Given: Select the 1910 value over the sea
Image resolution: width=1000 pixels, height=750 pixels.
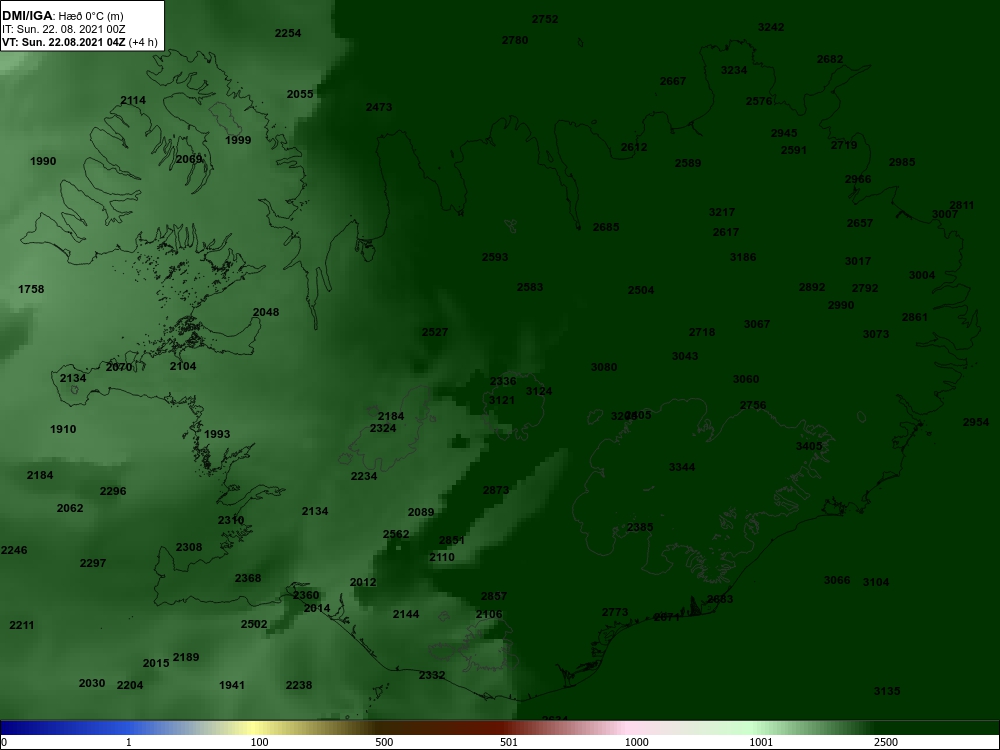Looking at the screenshot, I should click(x=63, y=430).
